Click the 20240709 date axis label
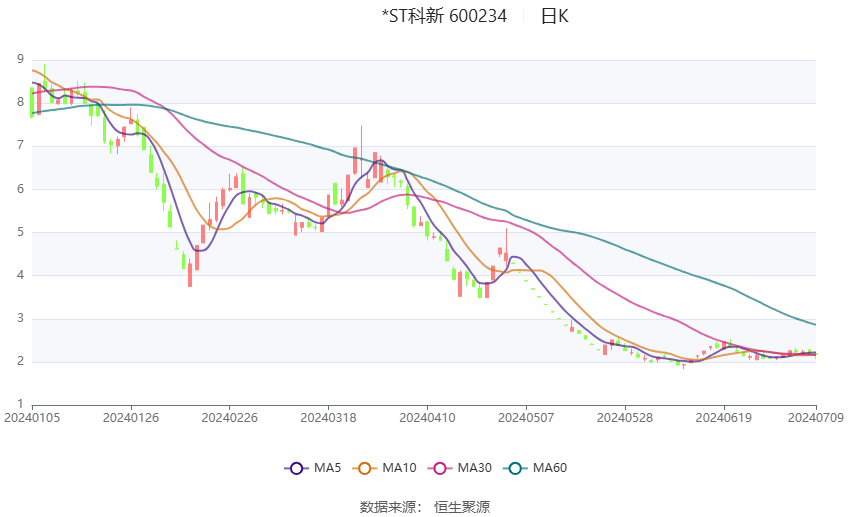 (x=815, y=418)
